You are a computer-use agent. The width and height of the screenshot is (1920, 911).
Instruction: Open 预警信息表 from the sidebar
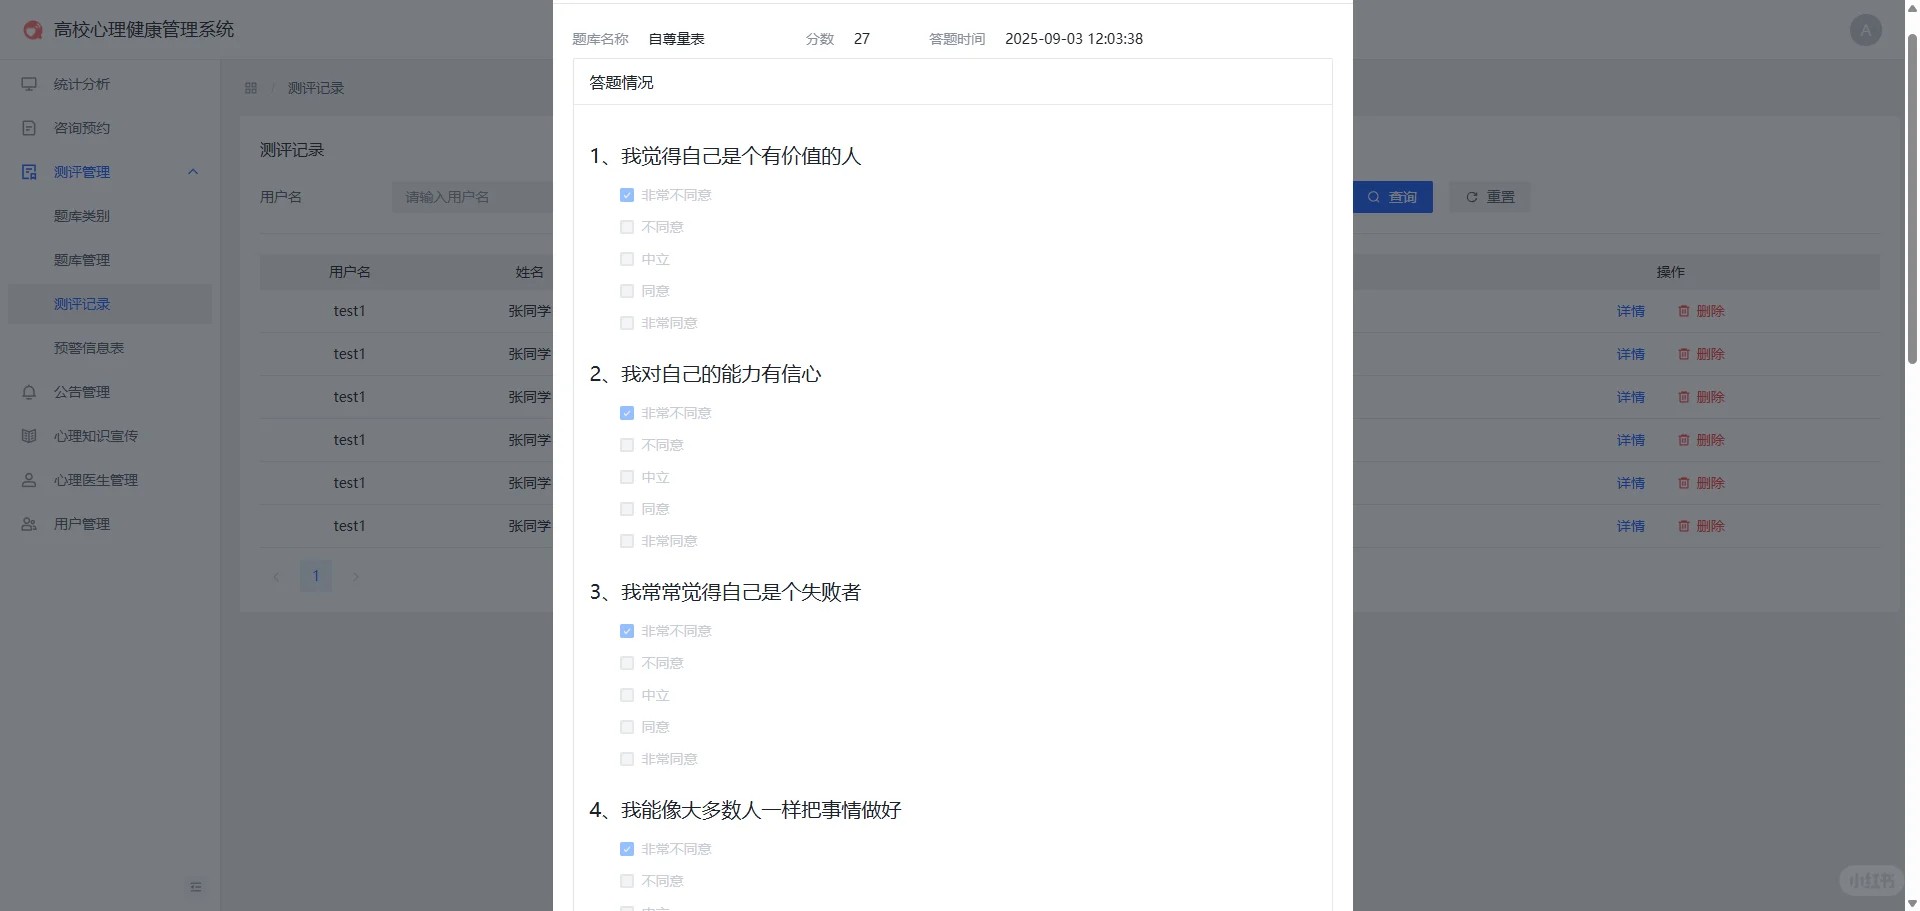(x=89, y=348)
